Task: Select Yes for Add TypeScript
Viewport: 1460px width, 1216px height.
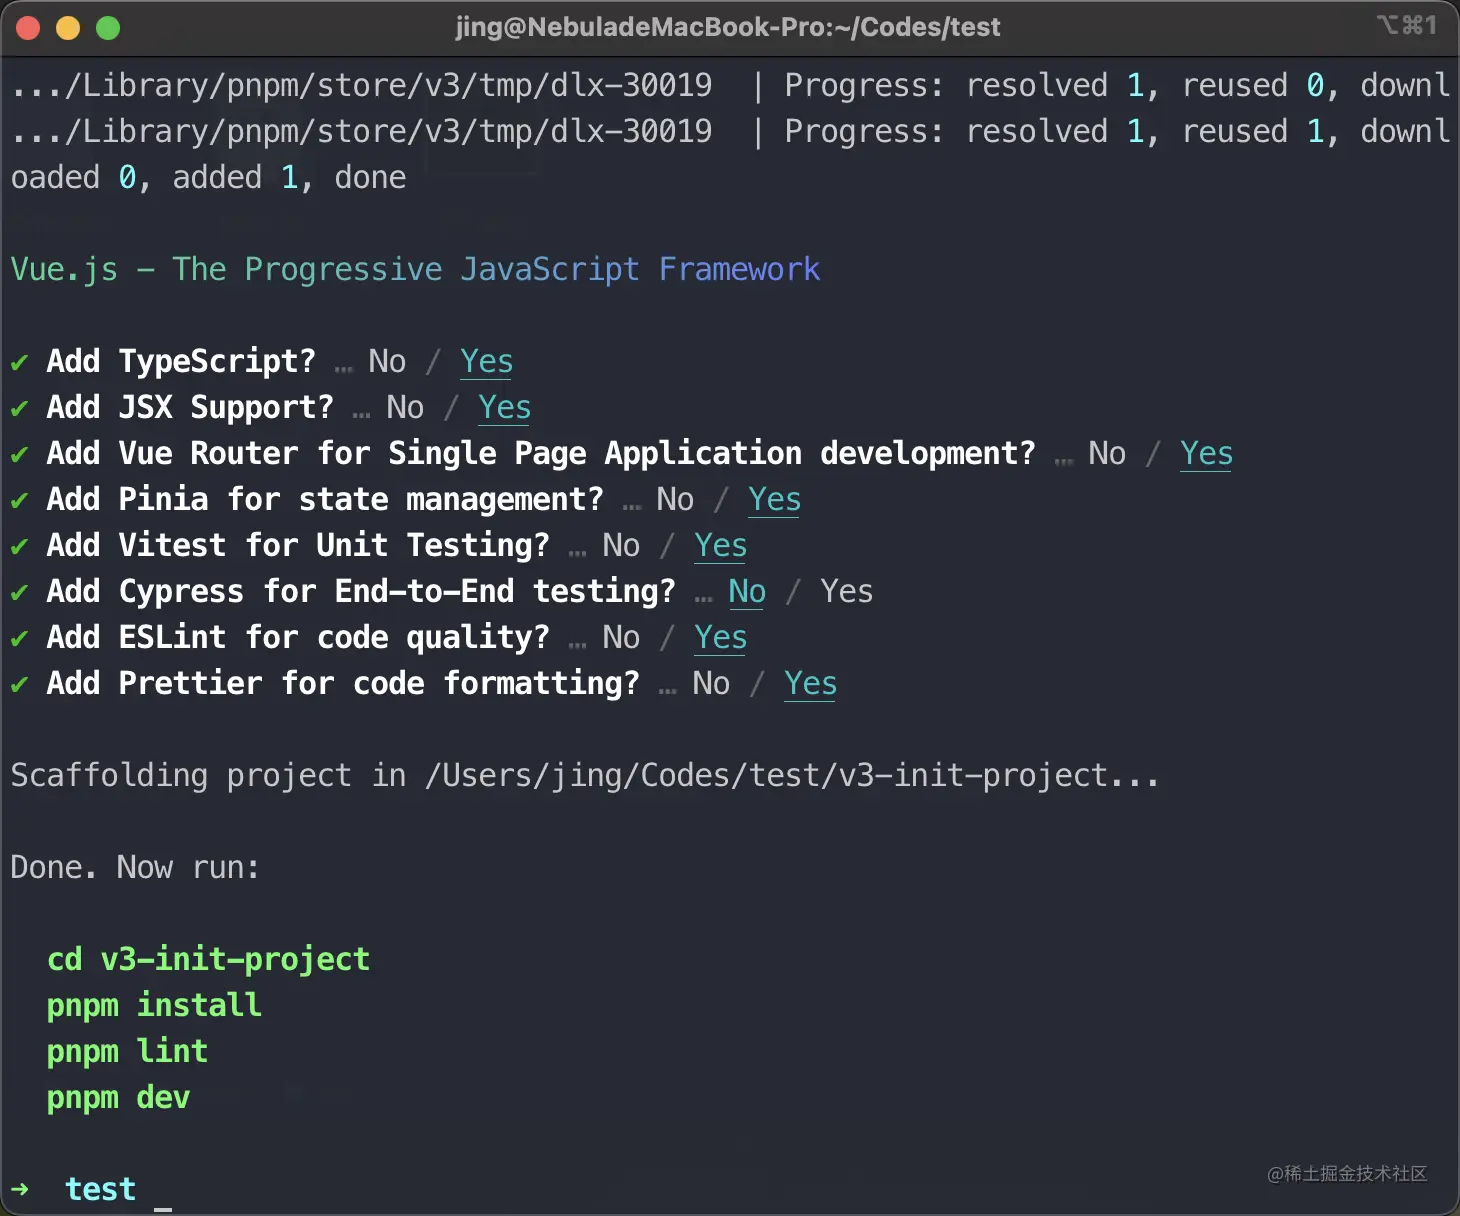Action: 486,361
